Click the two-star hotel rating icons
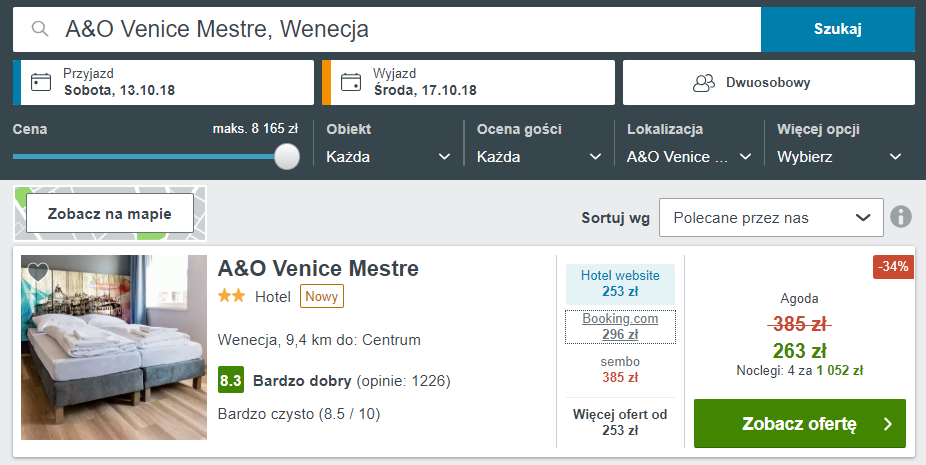The image size is (926, 465). (232, 296)
